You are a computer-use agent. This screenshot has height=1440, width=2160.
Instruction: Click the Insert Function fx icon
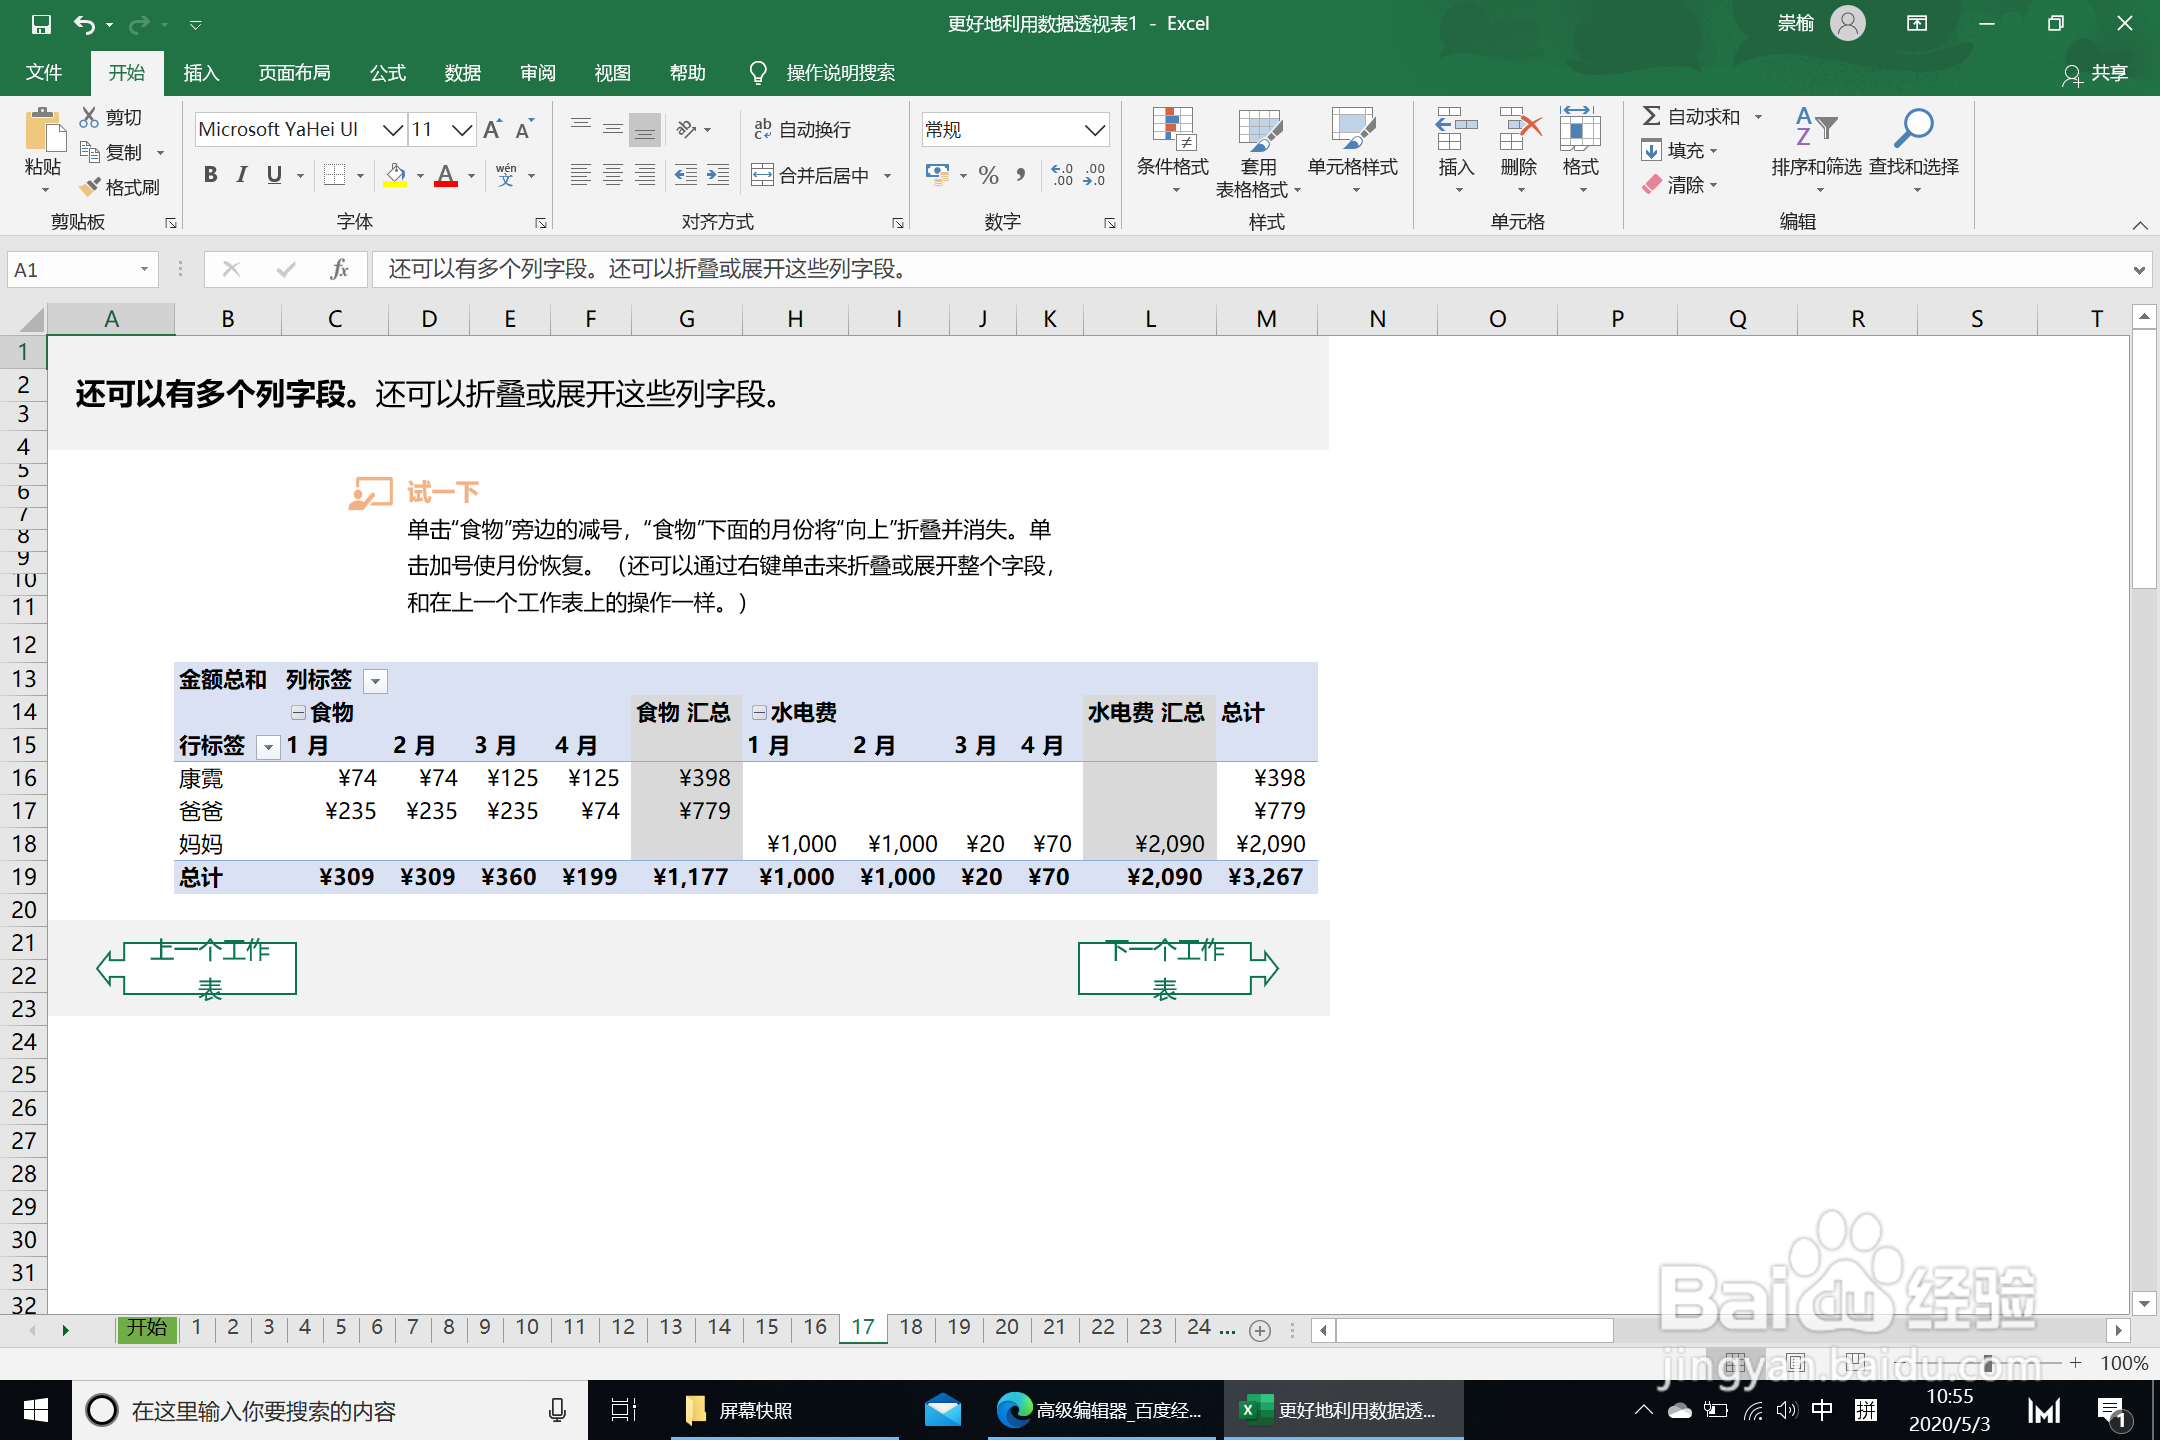pos(339,269)
